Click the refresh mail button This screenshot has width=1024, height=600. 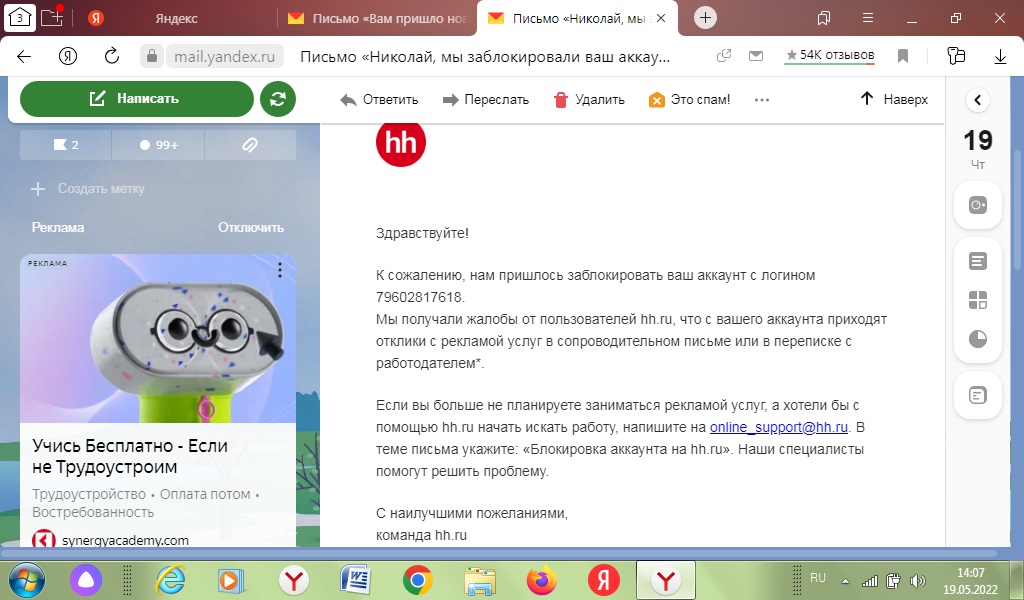pos(278,99)
